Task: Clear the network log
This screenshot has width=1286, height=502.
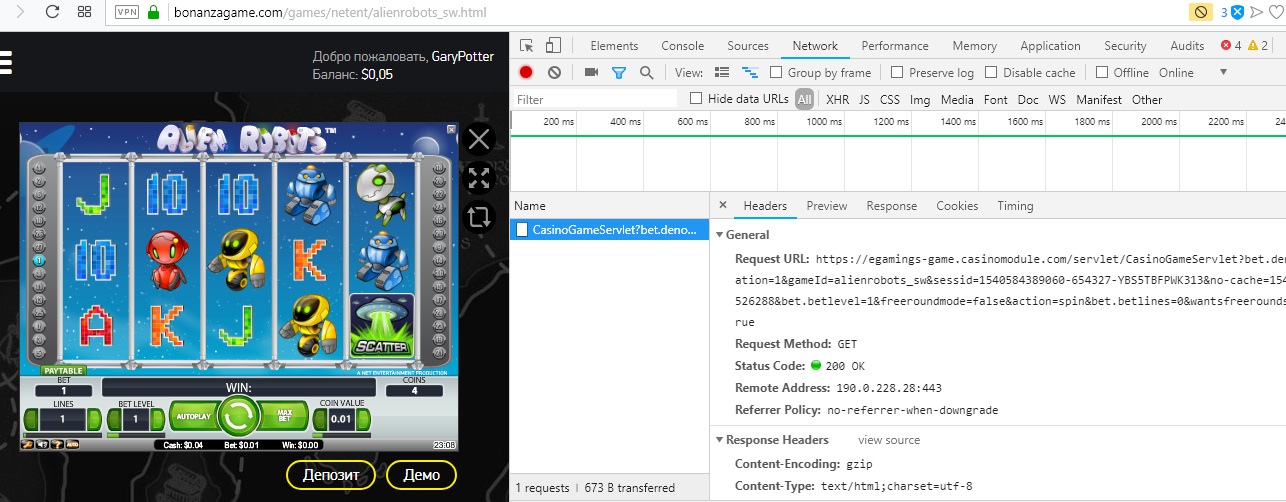Action: (554, 72)
